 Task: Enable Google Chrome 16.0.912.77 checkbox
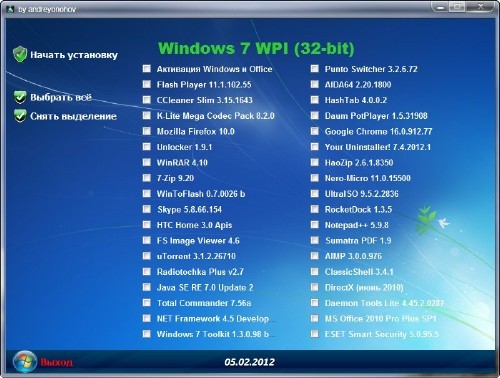[315, 131]
